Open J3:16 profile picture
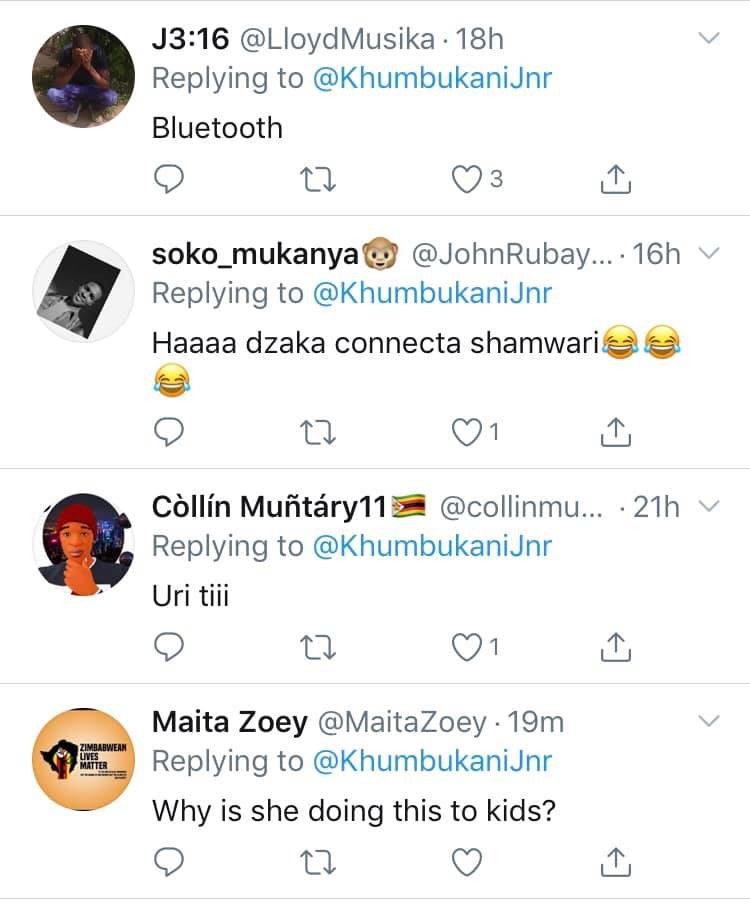 click(83, 76)
